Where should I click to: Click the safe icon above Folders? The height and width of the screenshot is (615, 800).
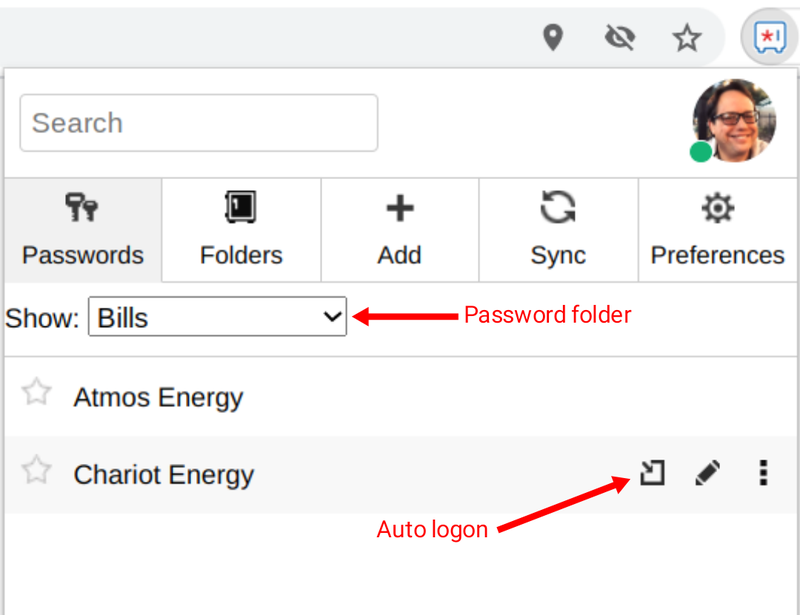point(241,207)
